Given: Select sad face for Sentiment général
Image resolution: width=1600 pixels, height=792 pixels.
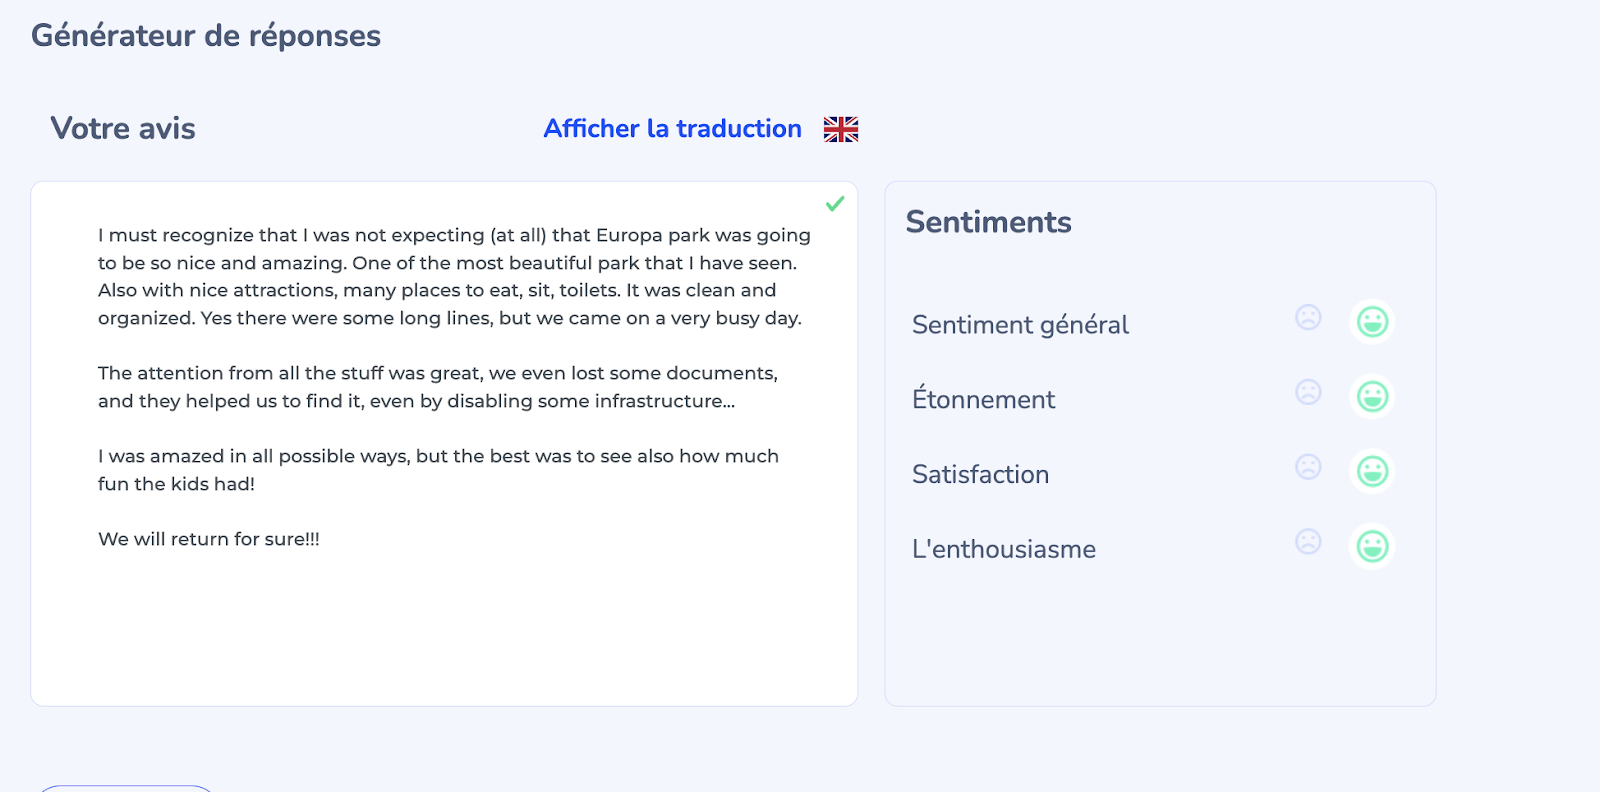Looking at the screenshot, I should click(1308, 318).
